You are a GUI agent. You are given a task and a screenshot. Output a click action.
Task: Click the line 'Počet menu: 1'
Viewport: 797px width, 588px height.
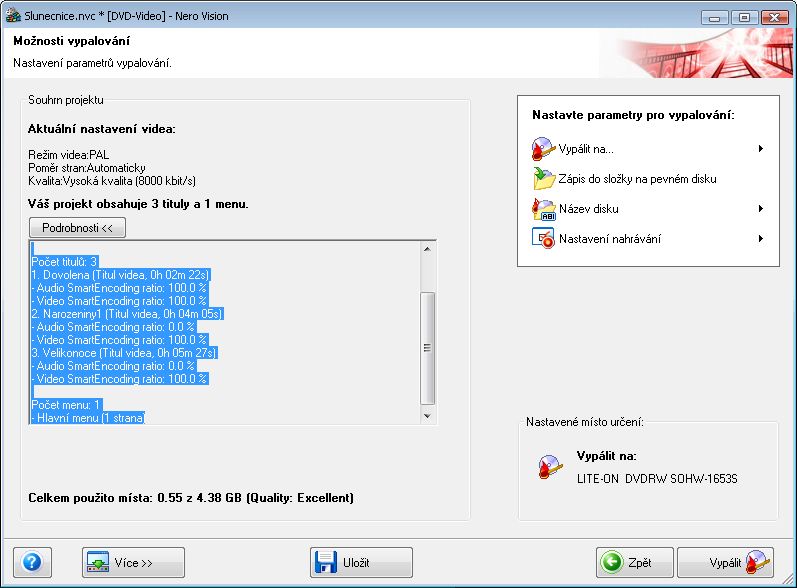(66, 405)
